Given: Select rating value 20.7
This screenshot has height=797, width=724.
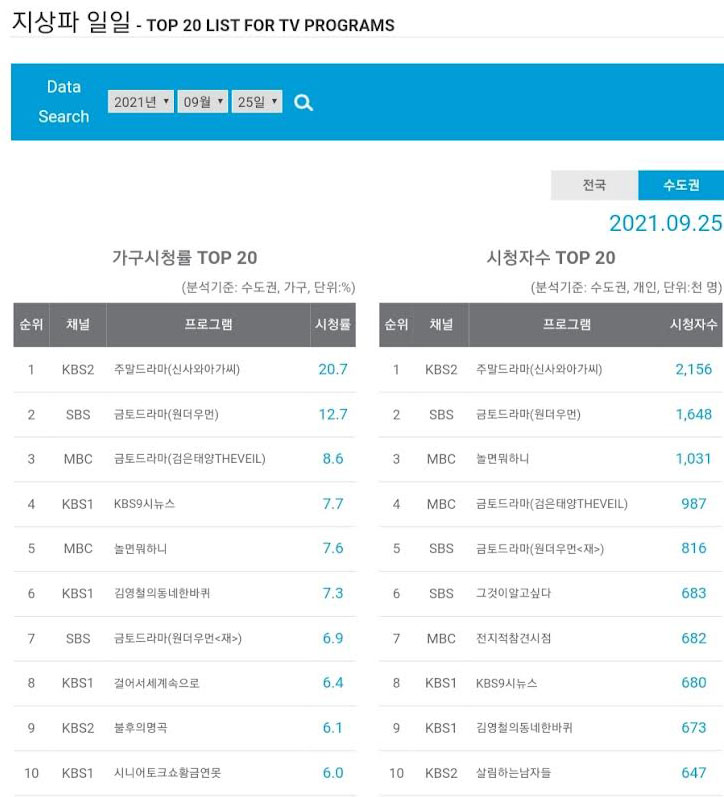Looking at the screenshot, I should [x=333, y=370].
